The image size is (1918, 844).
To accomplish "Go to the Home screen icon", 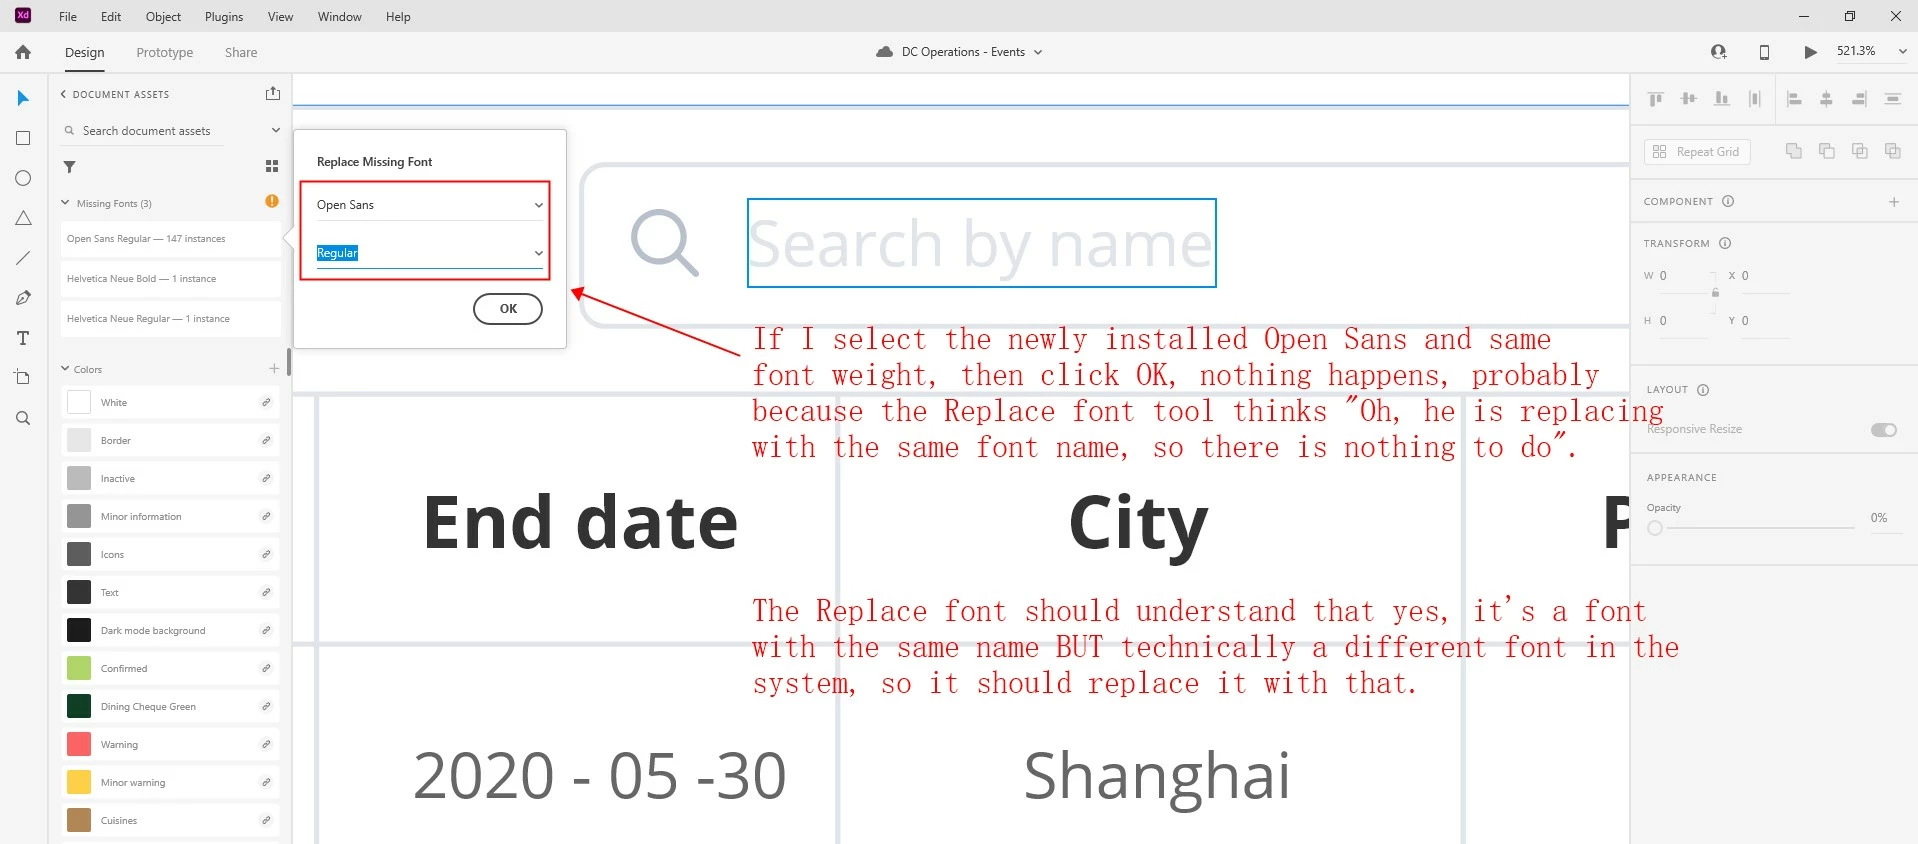I will coord(23,52).
